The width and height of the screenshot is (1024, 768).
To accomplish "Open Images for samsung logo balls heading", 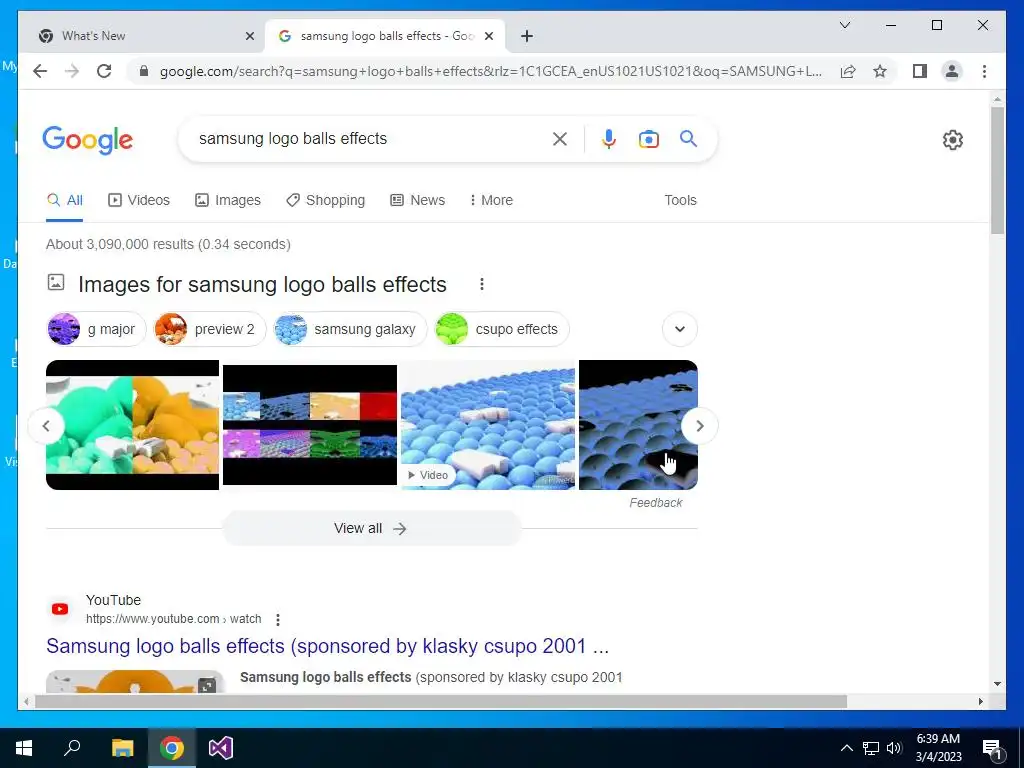I will (262, 284).
